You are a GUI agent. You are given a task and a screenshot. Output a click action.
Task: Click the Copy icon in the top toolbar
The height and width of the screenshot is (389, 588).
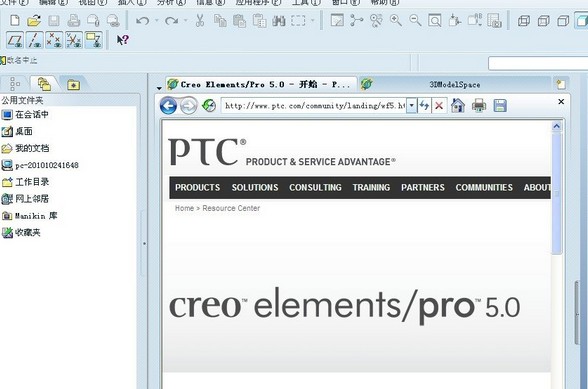tap(220, 20)
